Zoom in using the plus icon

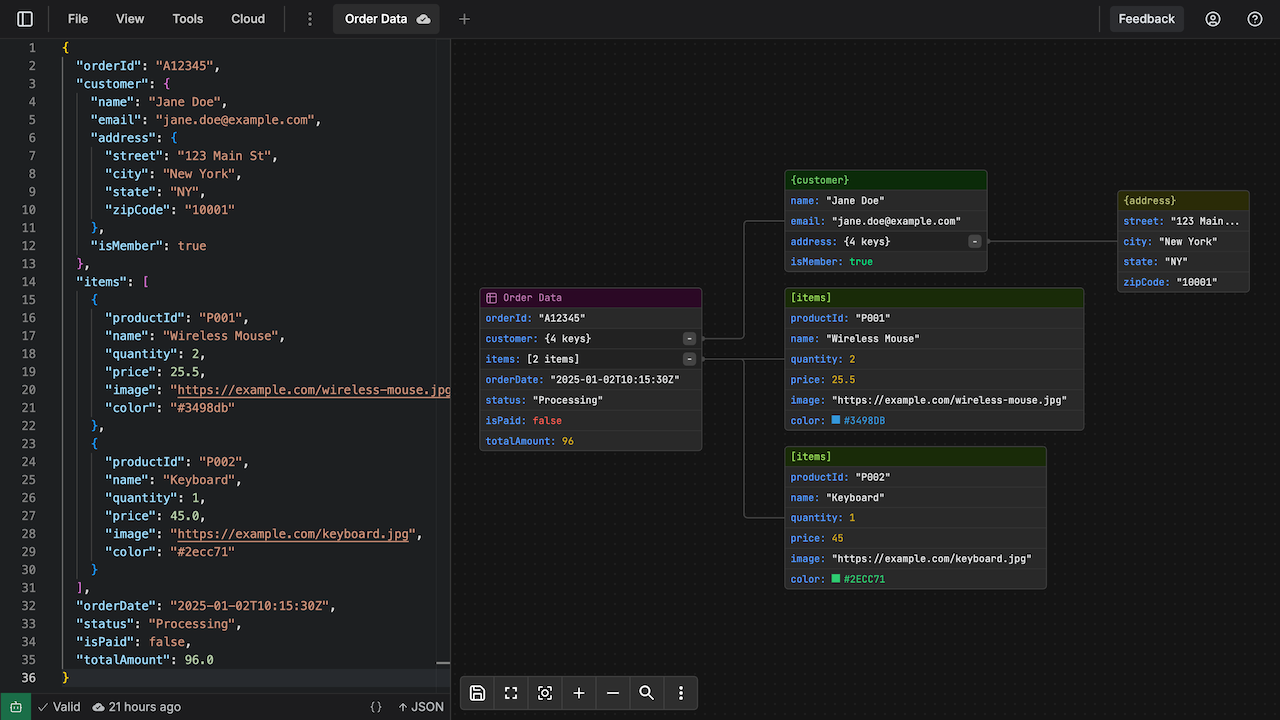pos(579,693)
